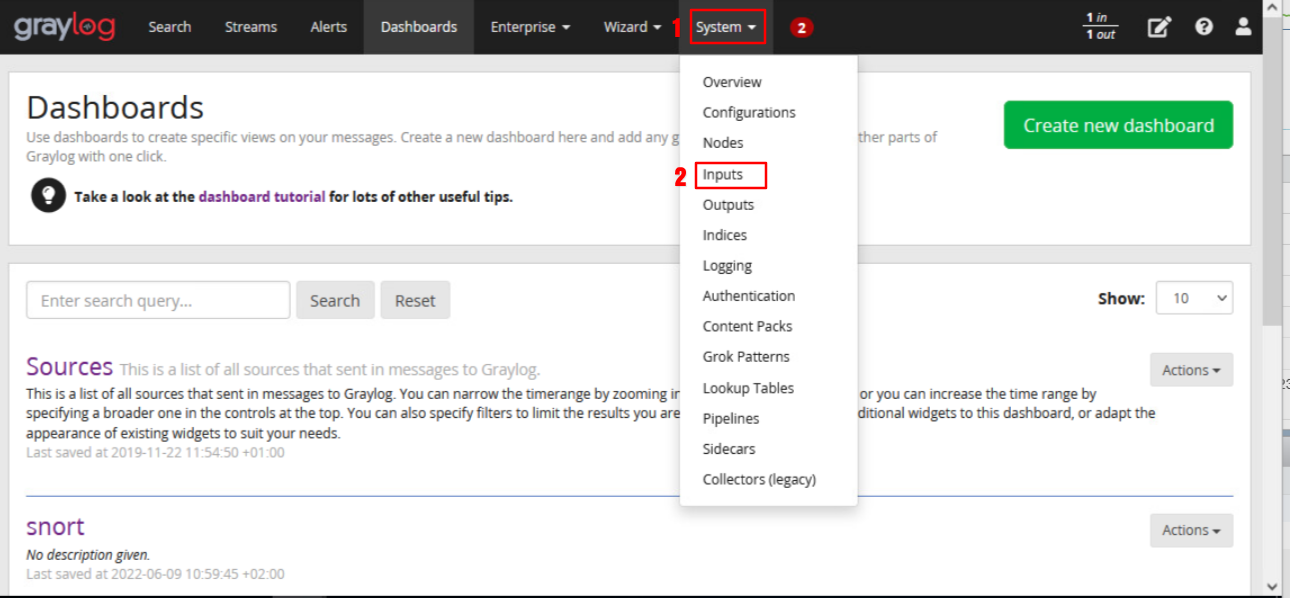The width and height of the screenshot is (1290, 598).
Task: Open the help question mark icon
Action: [1204, 27]
